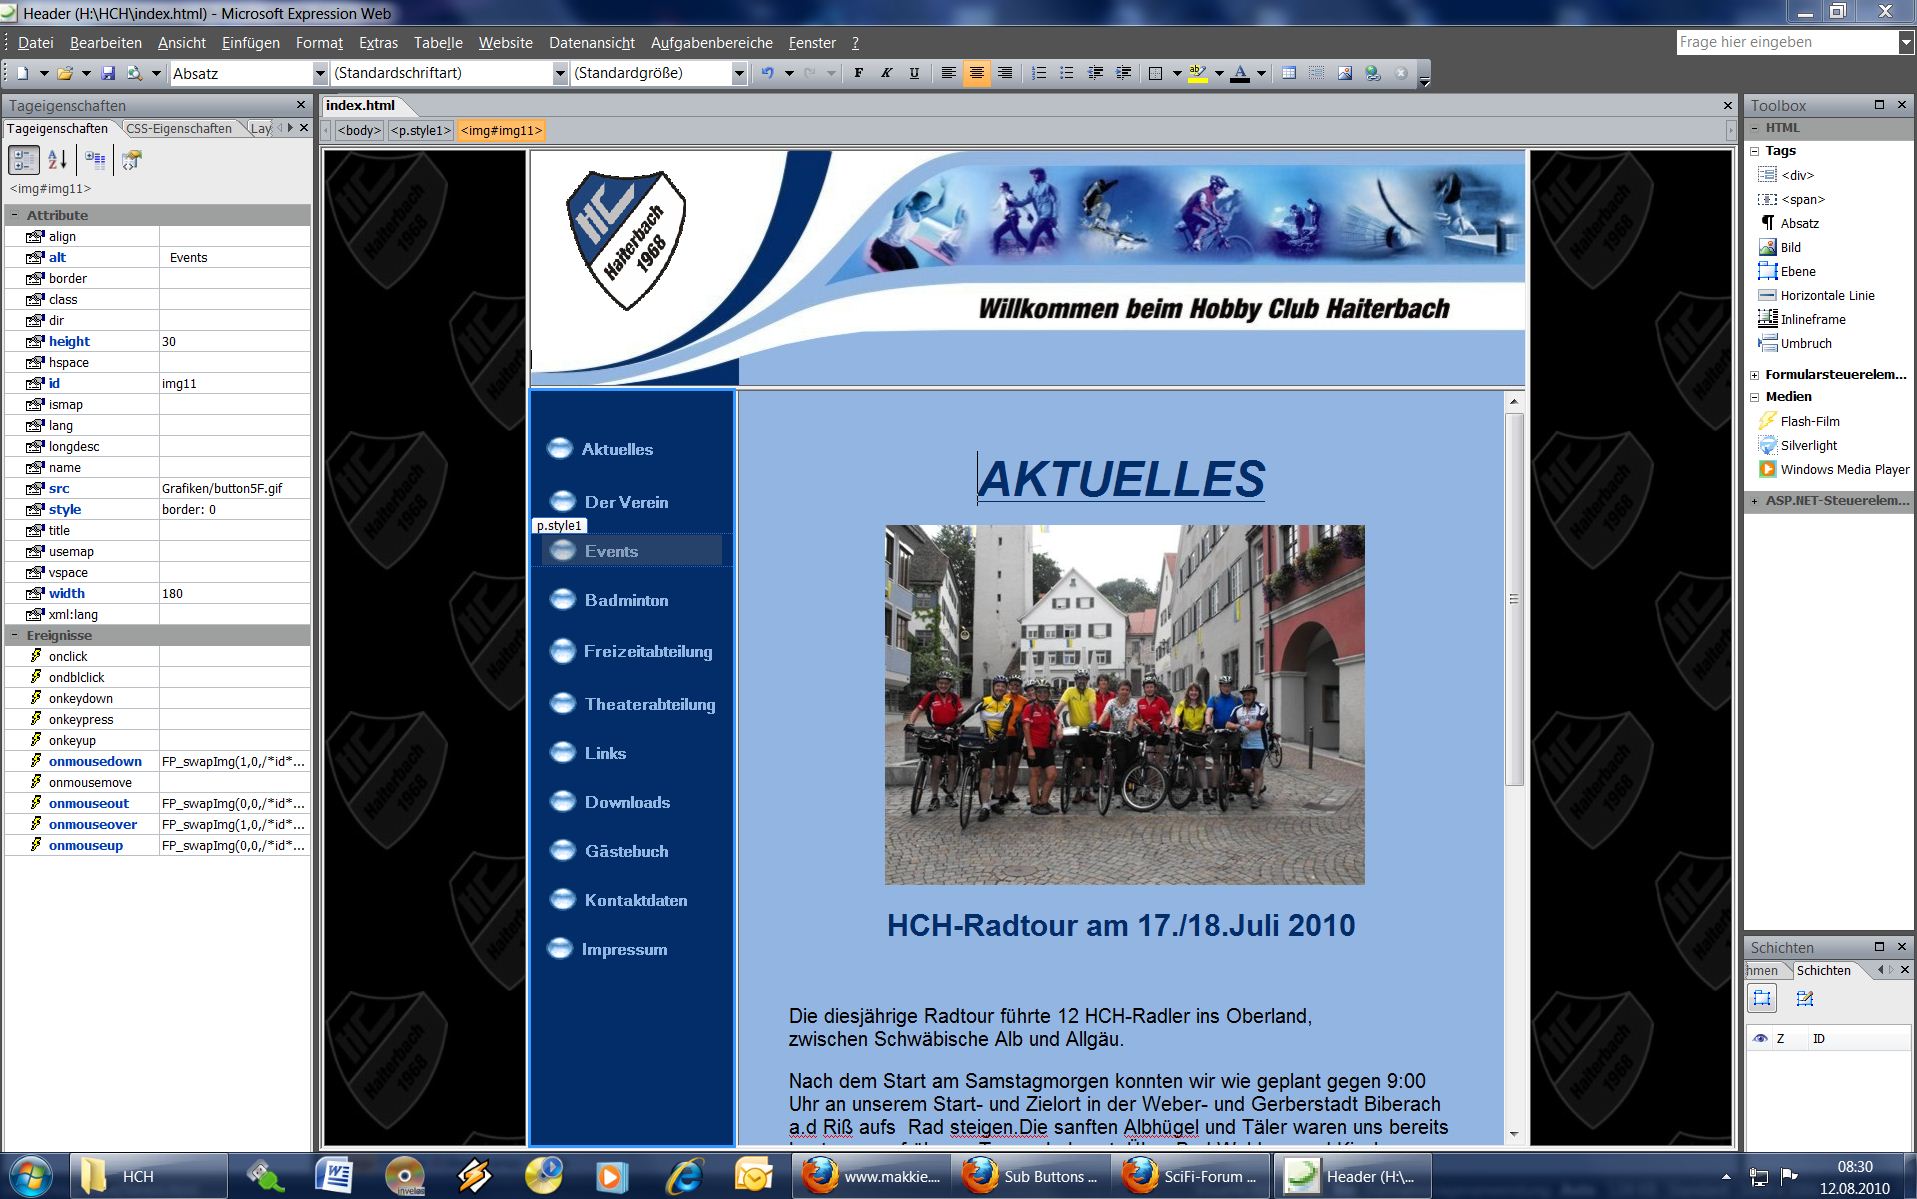Sort tag attributes alphabetically with A-Z icon

(x=57, y=159)
